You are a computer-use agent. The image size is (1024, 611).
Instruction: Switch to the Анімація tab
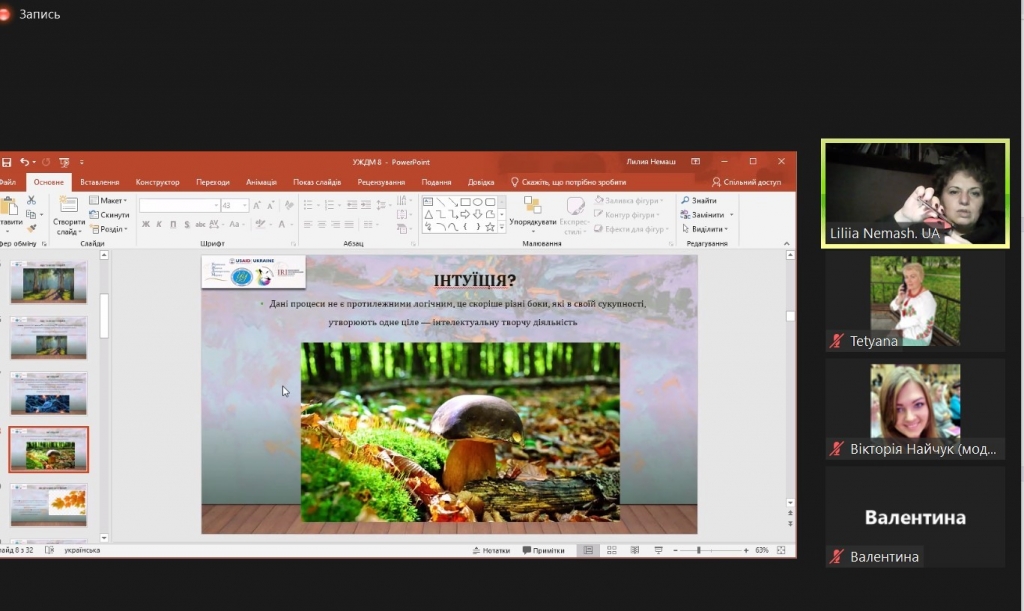point(261,182)
